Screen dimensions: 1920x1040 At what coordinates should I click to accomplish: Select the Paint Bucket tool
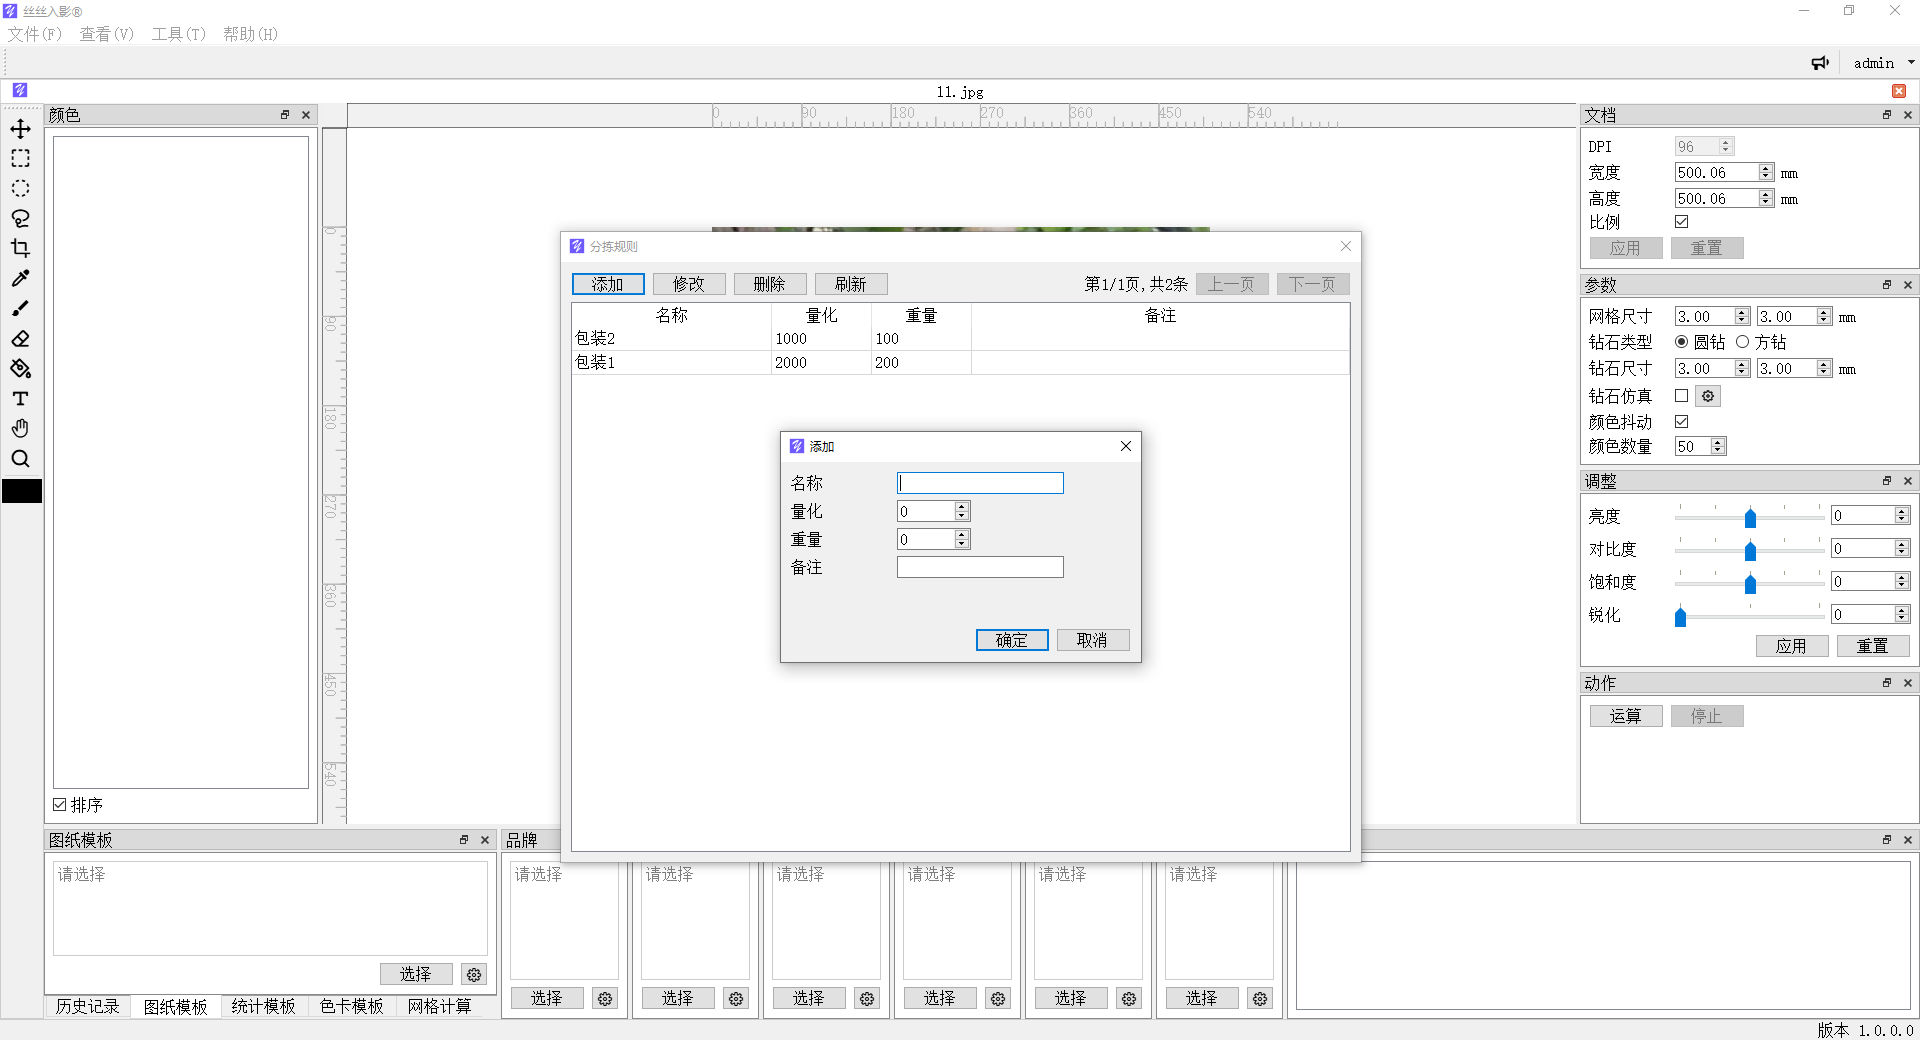coord(20,369)
